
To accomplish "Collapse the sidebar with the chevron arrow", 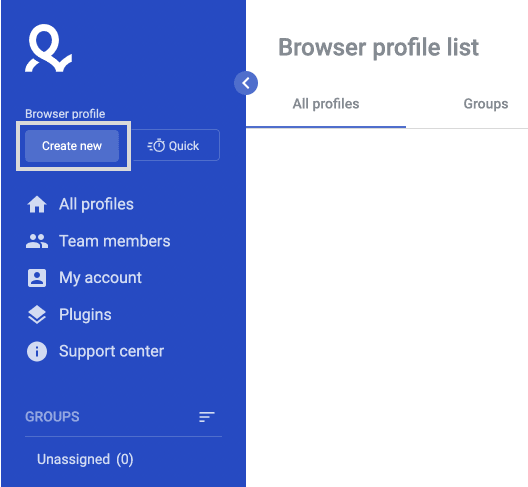I will point(246,83).
